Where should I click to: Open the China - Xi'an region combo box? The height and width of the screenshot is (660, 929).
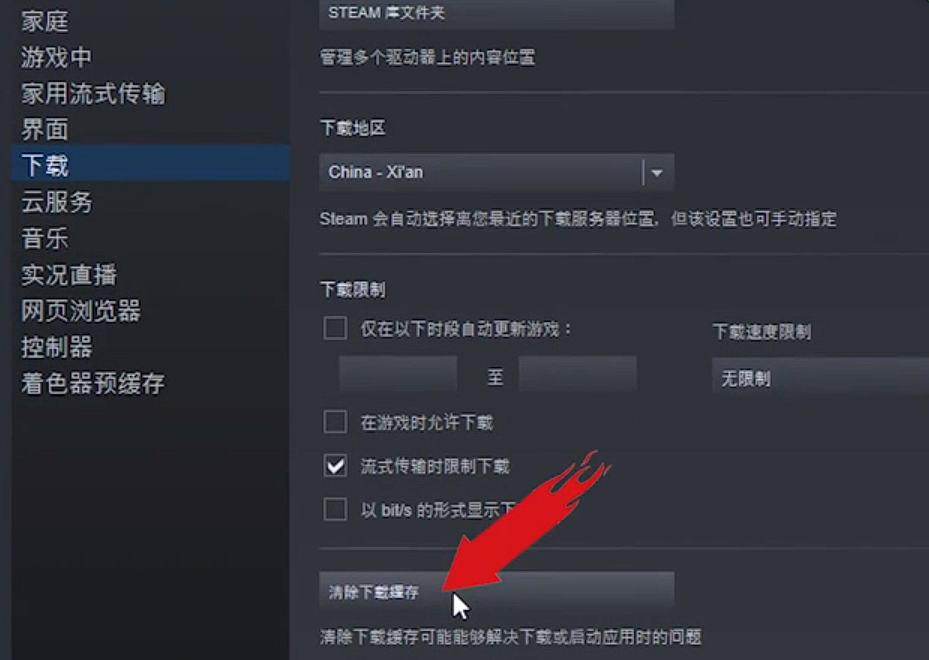(496, 172)
